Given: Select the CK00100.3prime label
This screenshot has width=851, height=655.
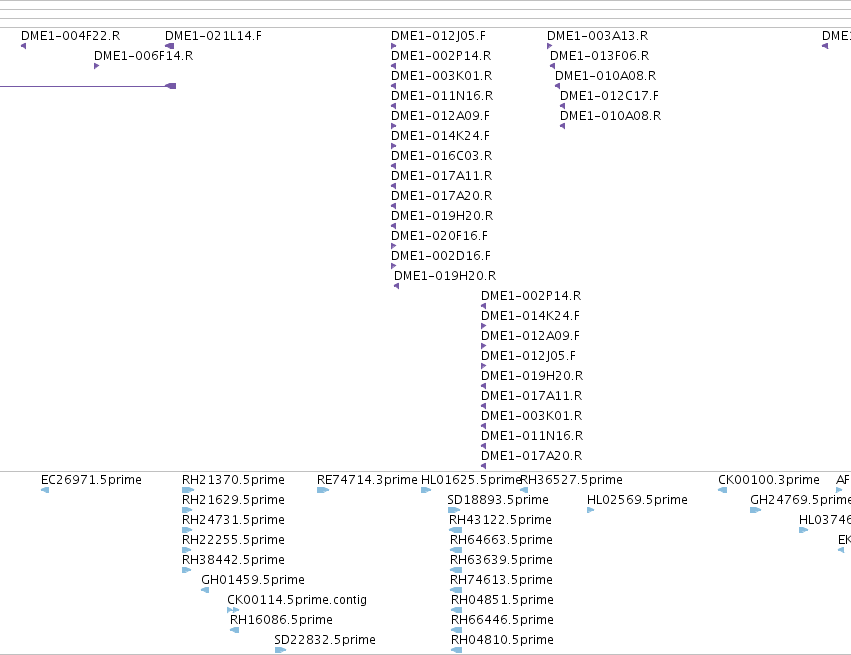Looking at the screenshot, I should click(x=769, y=480).
